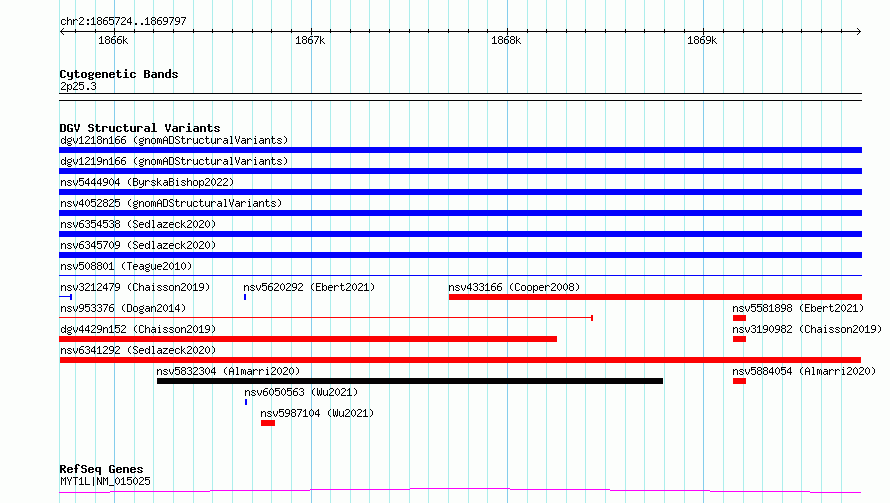The width and height of the screenshot is (890, 503).
Task: Click the blue bar under nsv6354538
Action: point(460,234)
